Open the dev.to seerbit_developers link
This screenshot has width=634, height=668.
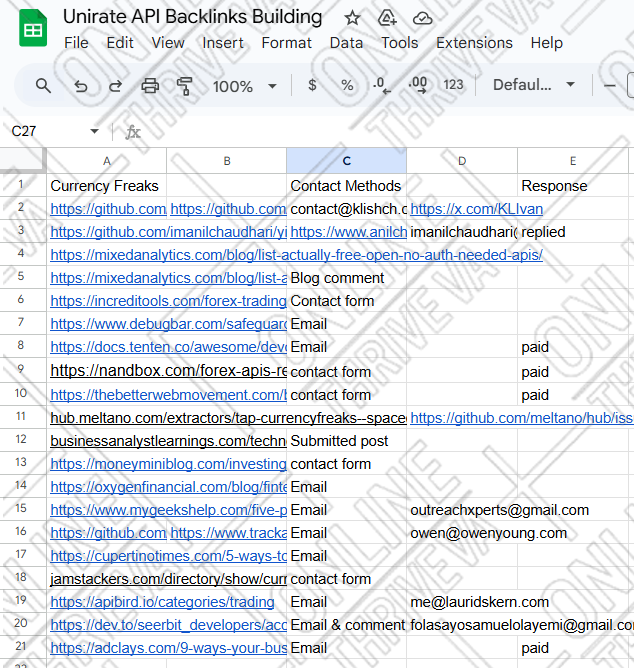pyautogui.click(x=168, y=625)
